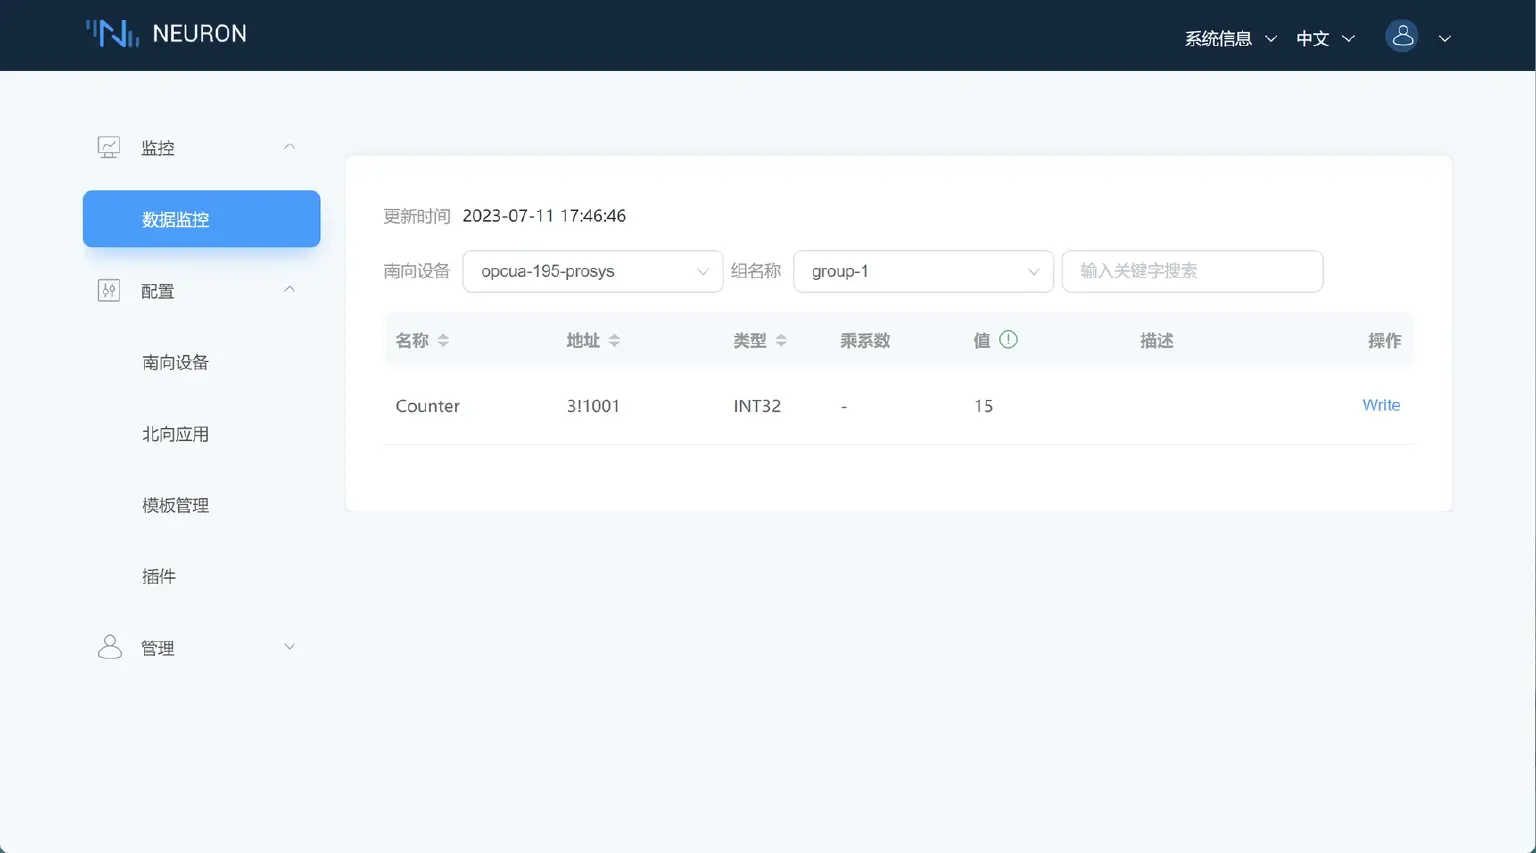Expand the 管理 sidebar section
This screenshot has width=1536, height=853.
tap(289, 646)
